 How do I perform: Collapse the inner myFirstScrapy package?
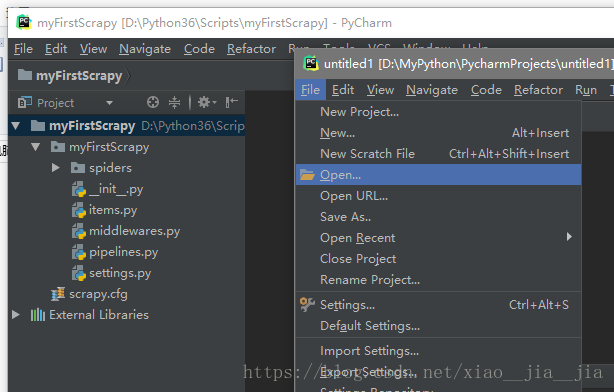[x=36, y=147]
